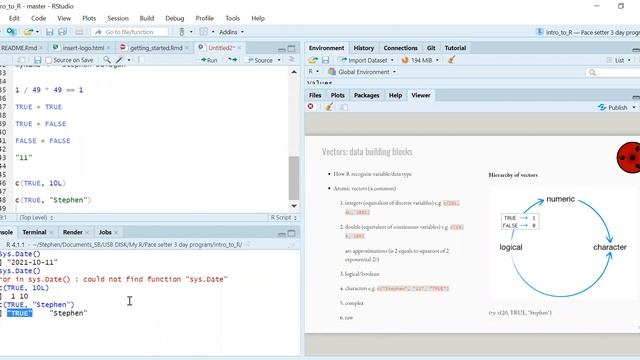
Task: Click the Import Dataset button
Action: pyautogui.click(x=364, y=60)
